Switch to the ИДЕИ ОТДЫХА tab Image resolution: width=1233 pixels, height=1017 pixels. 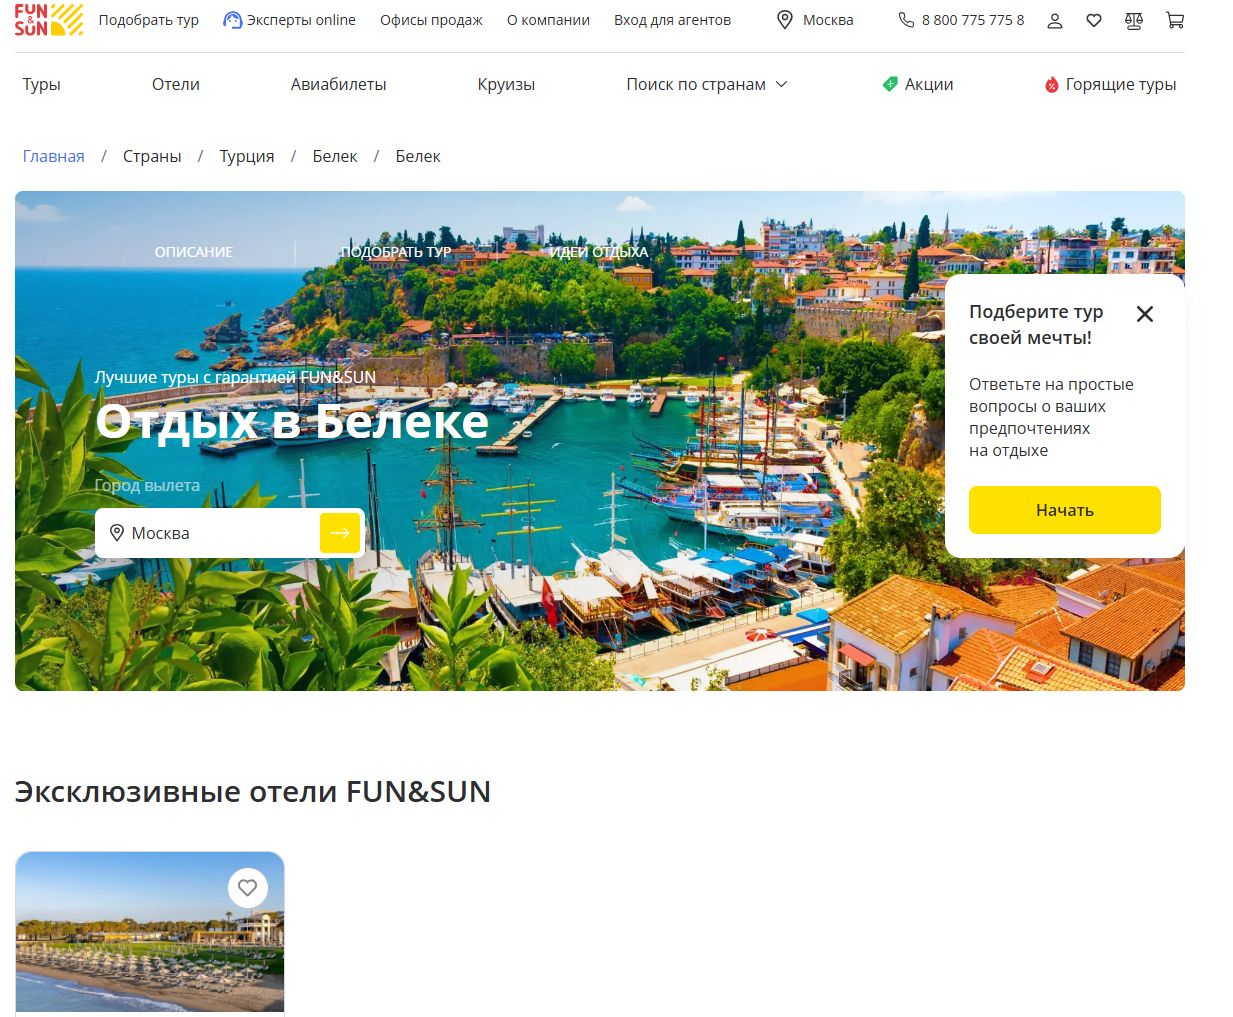click(598, 252)
